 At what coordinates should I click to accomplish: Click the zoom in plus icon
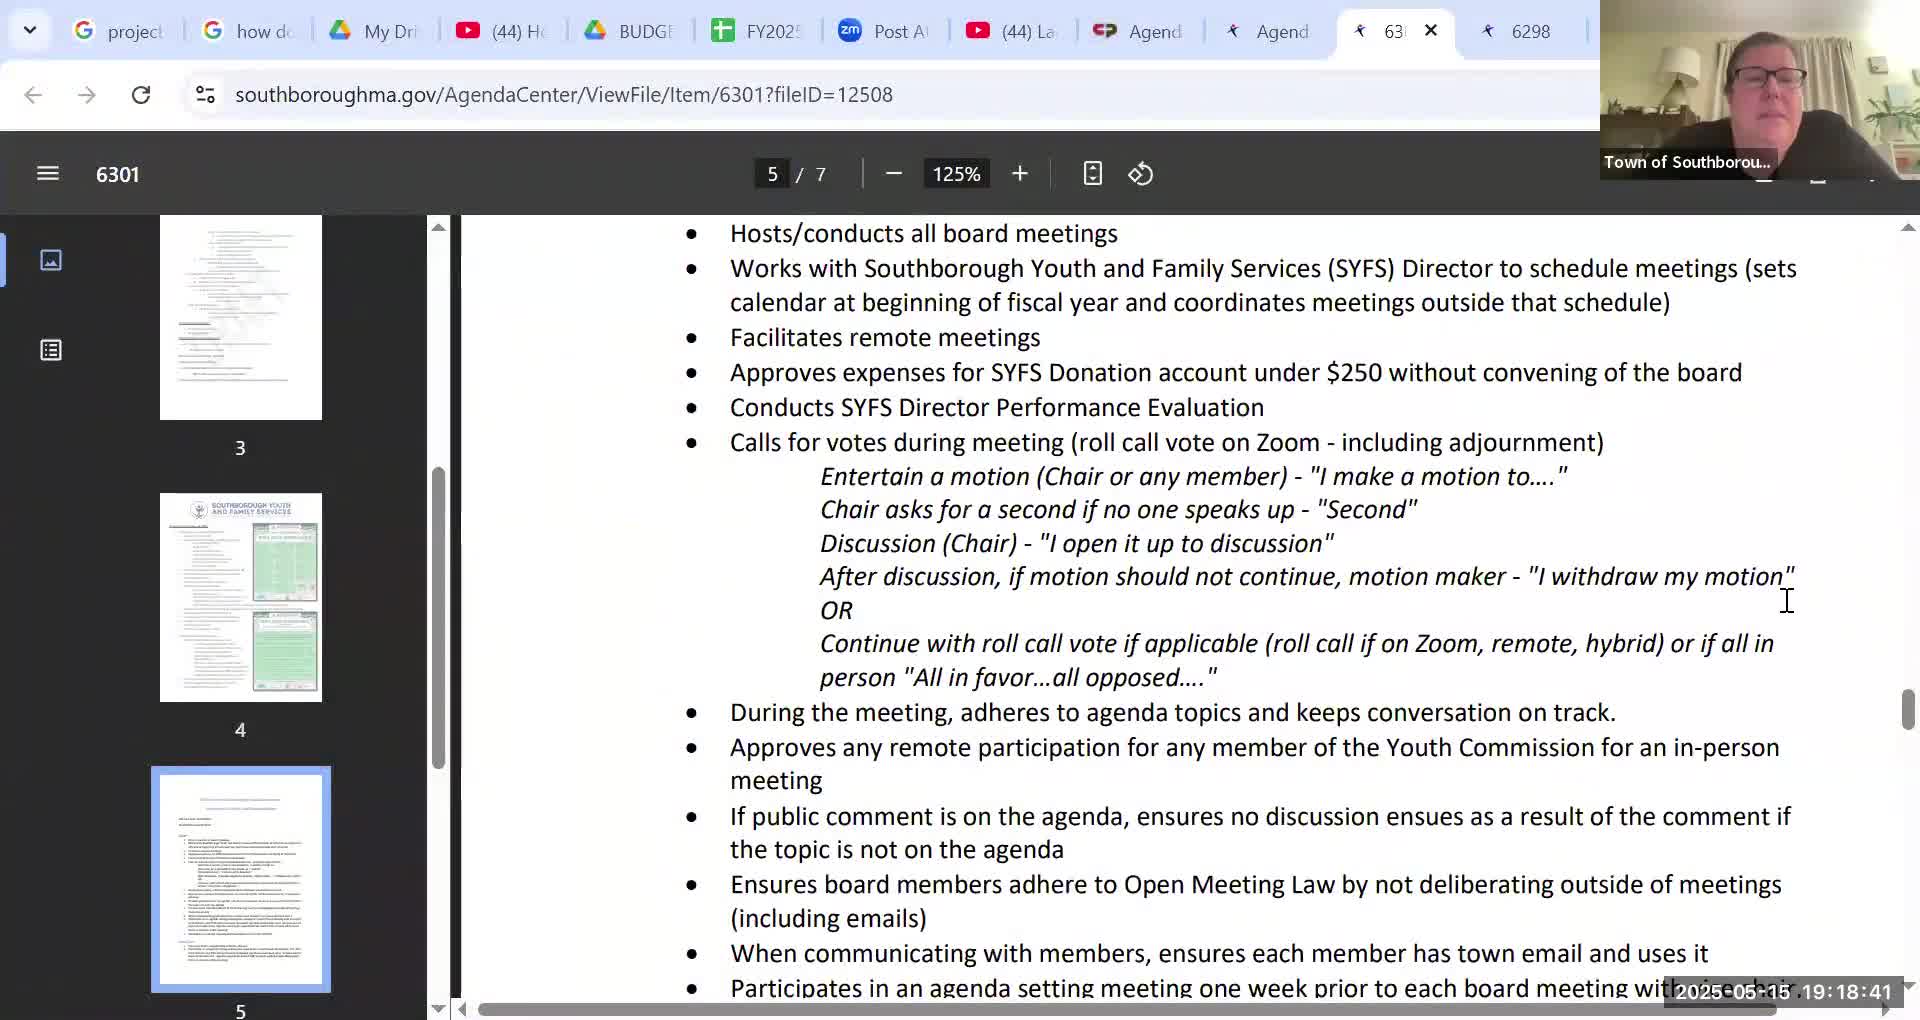[x=1019, y=174]
